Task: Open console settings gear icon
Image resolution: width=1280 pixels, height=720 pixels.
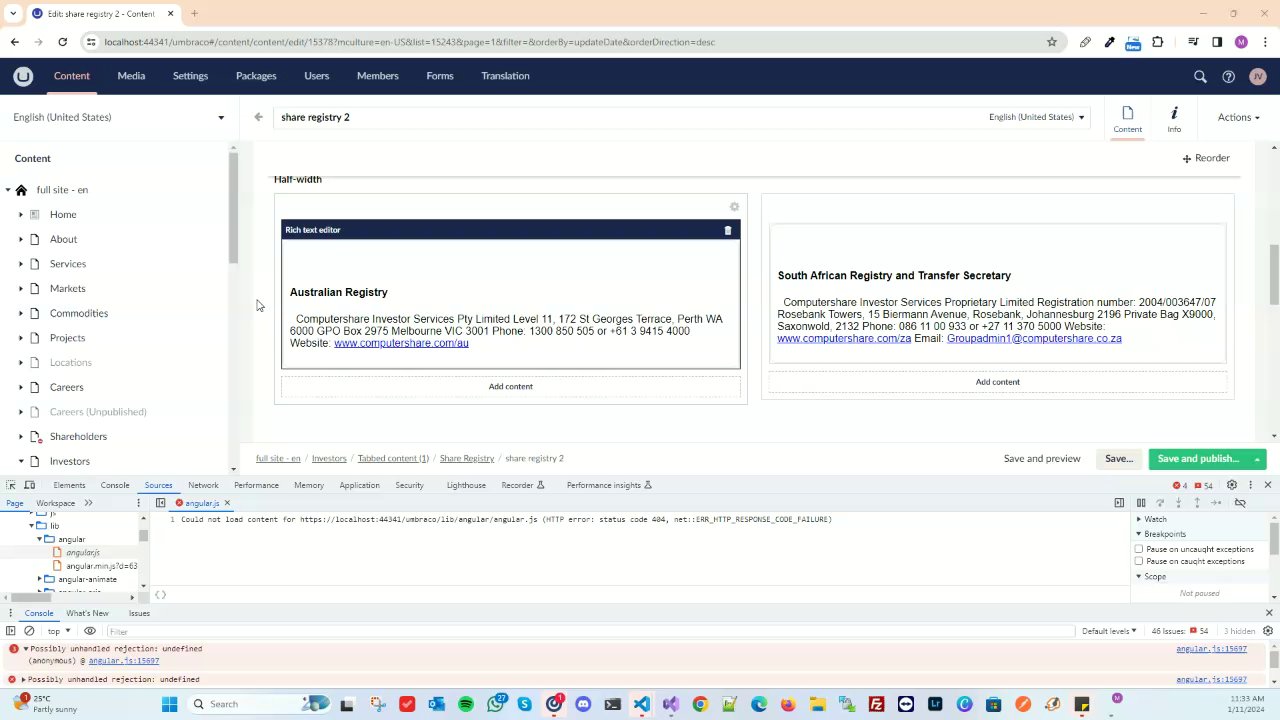Action: coord(1268,631)
